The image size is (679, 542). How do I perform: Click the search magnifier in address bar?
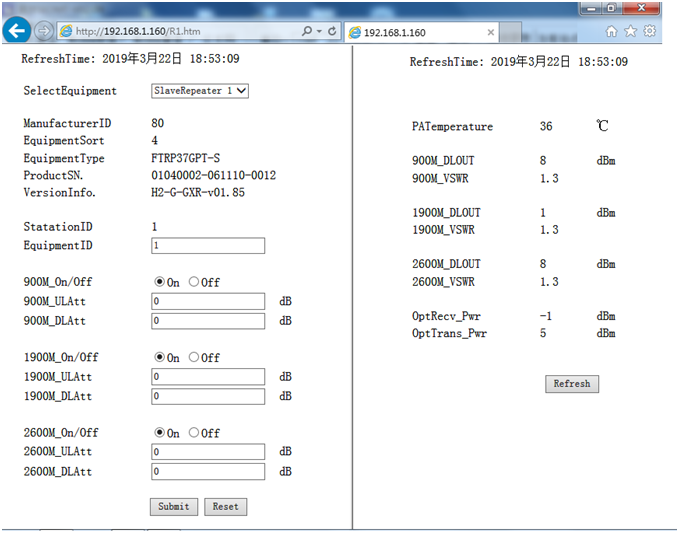point(308,32)
